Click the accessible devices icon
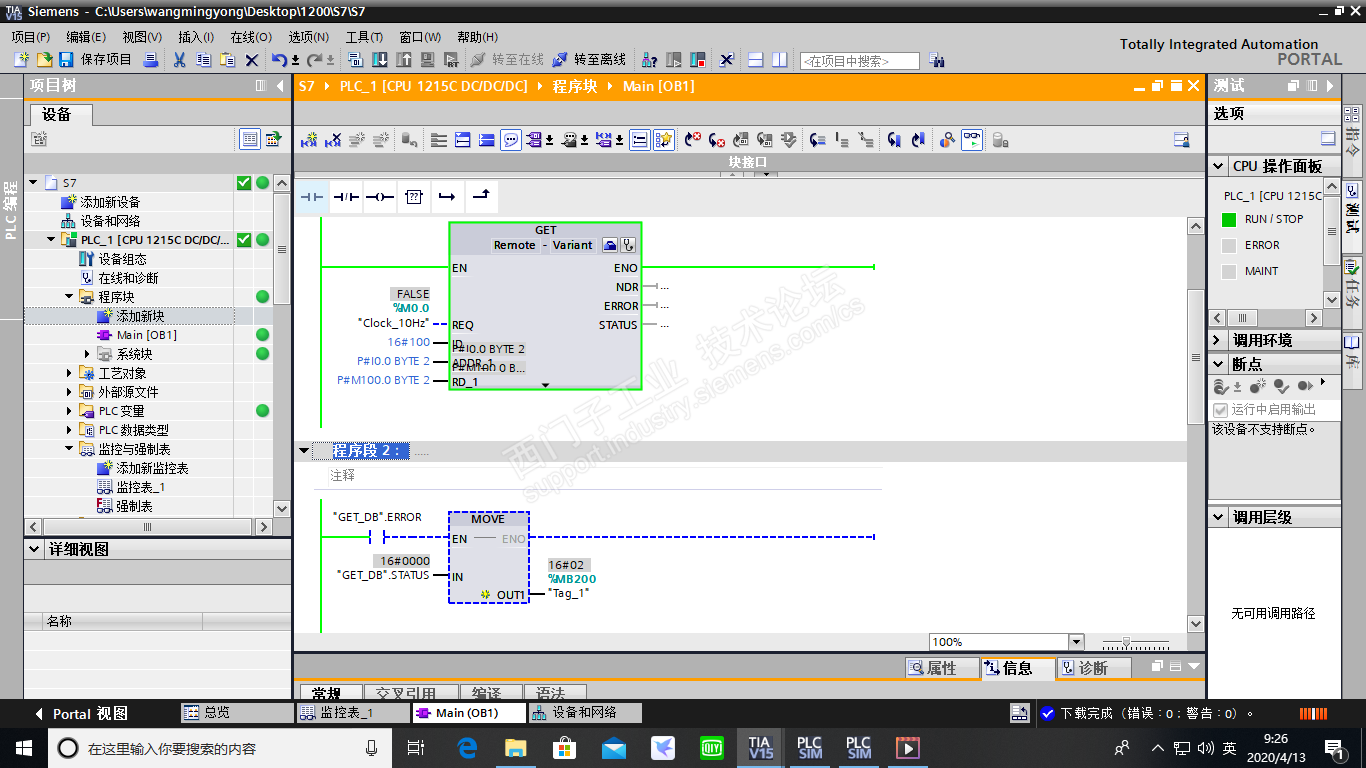Viewport: 1366px width, 768px height. tap(649, 60)
